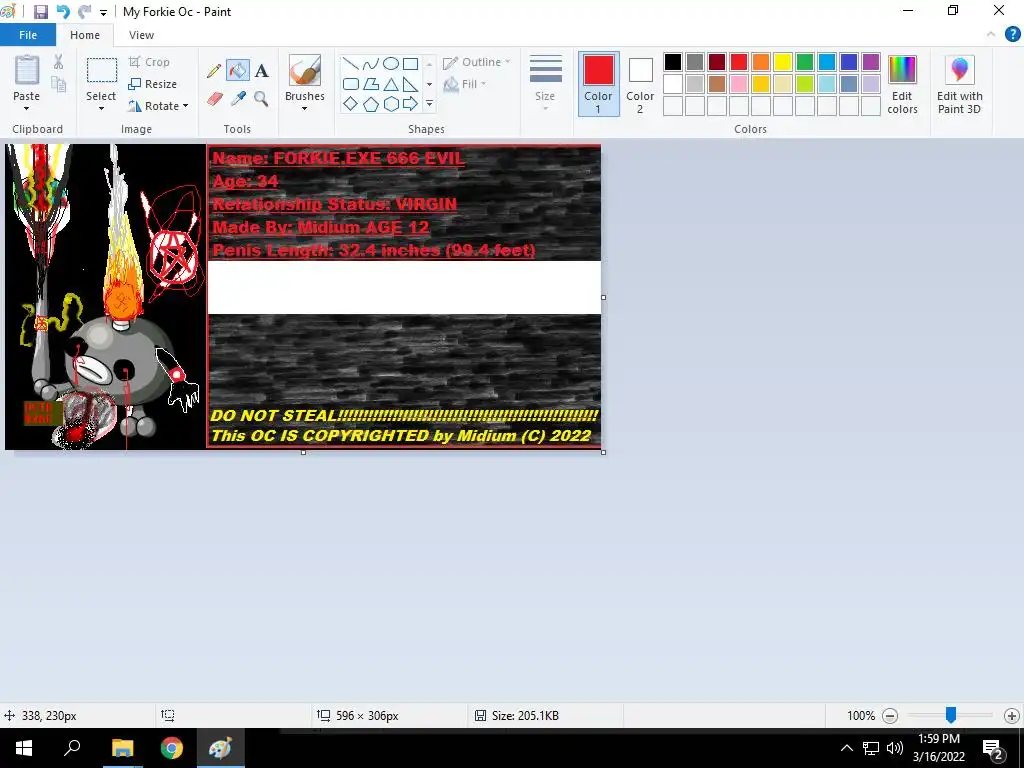Activate Color 2 background selector

pos(640,84)
